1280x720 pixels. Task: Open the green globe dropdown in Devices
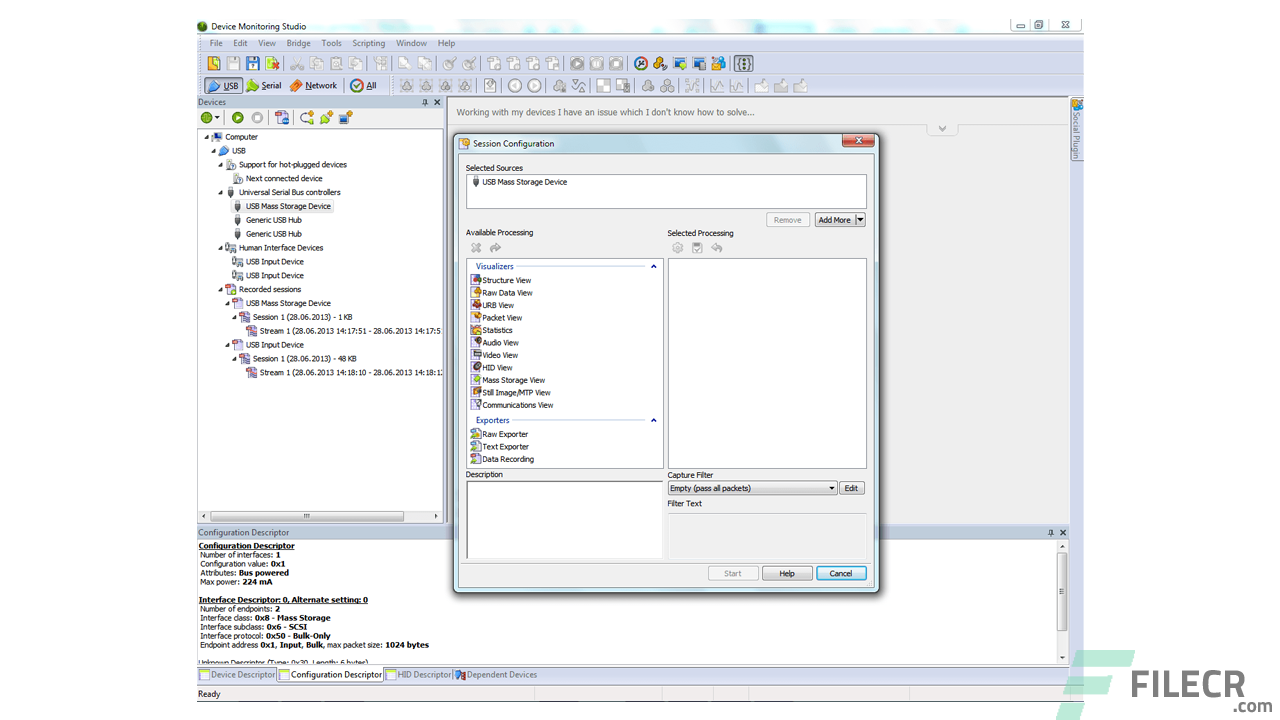pyautogui.click(x=210, y=118)
